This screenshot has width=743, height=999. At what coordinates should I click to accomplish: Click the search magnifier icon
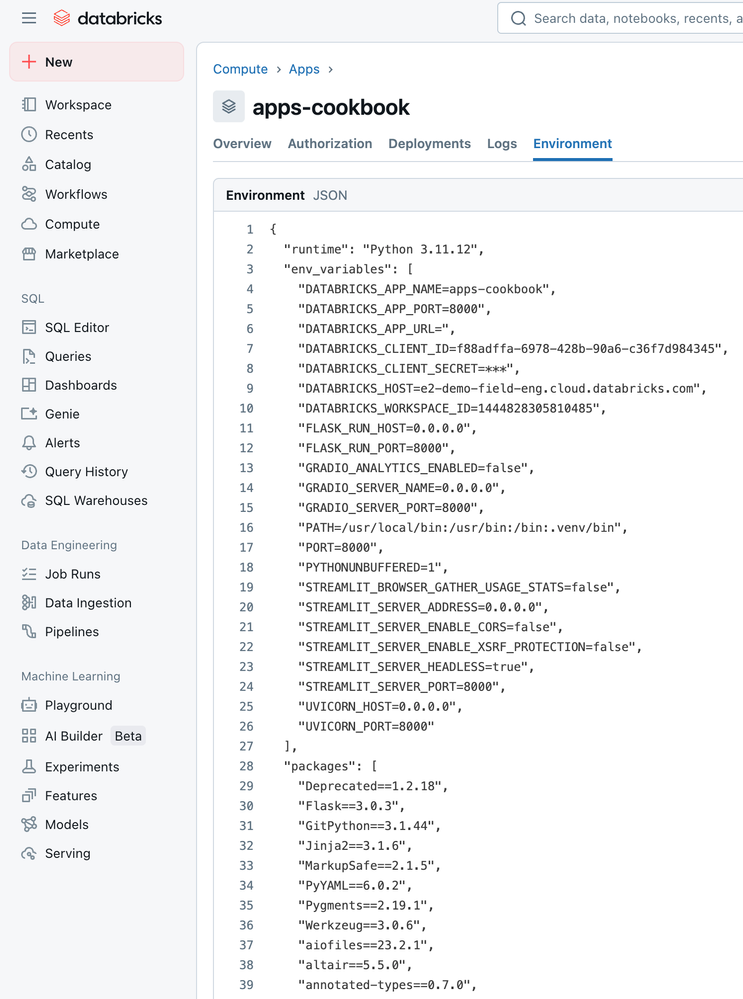pos(519,18)
